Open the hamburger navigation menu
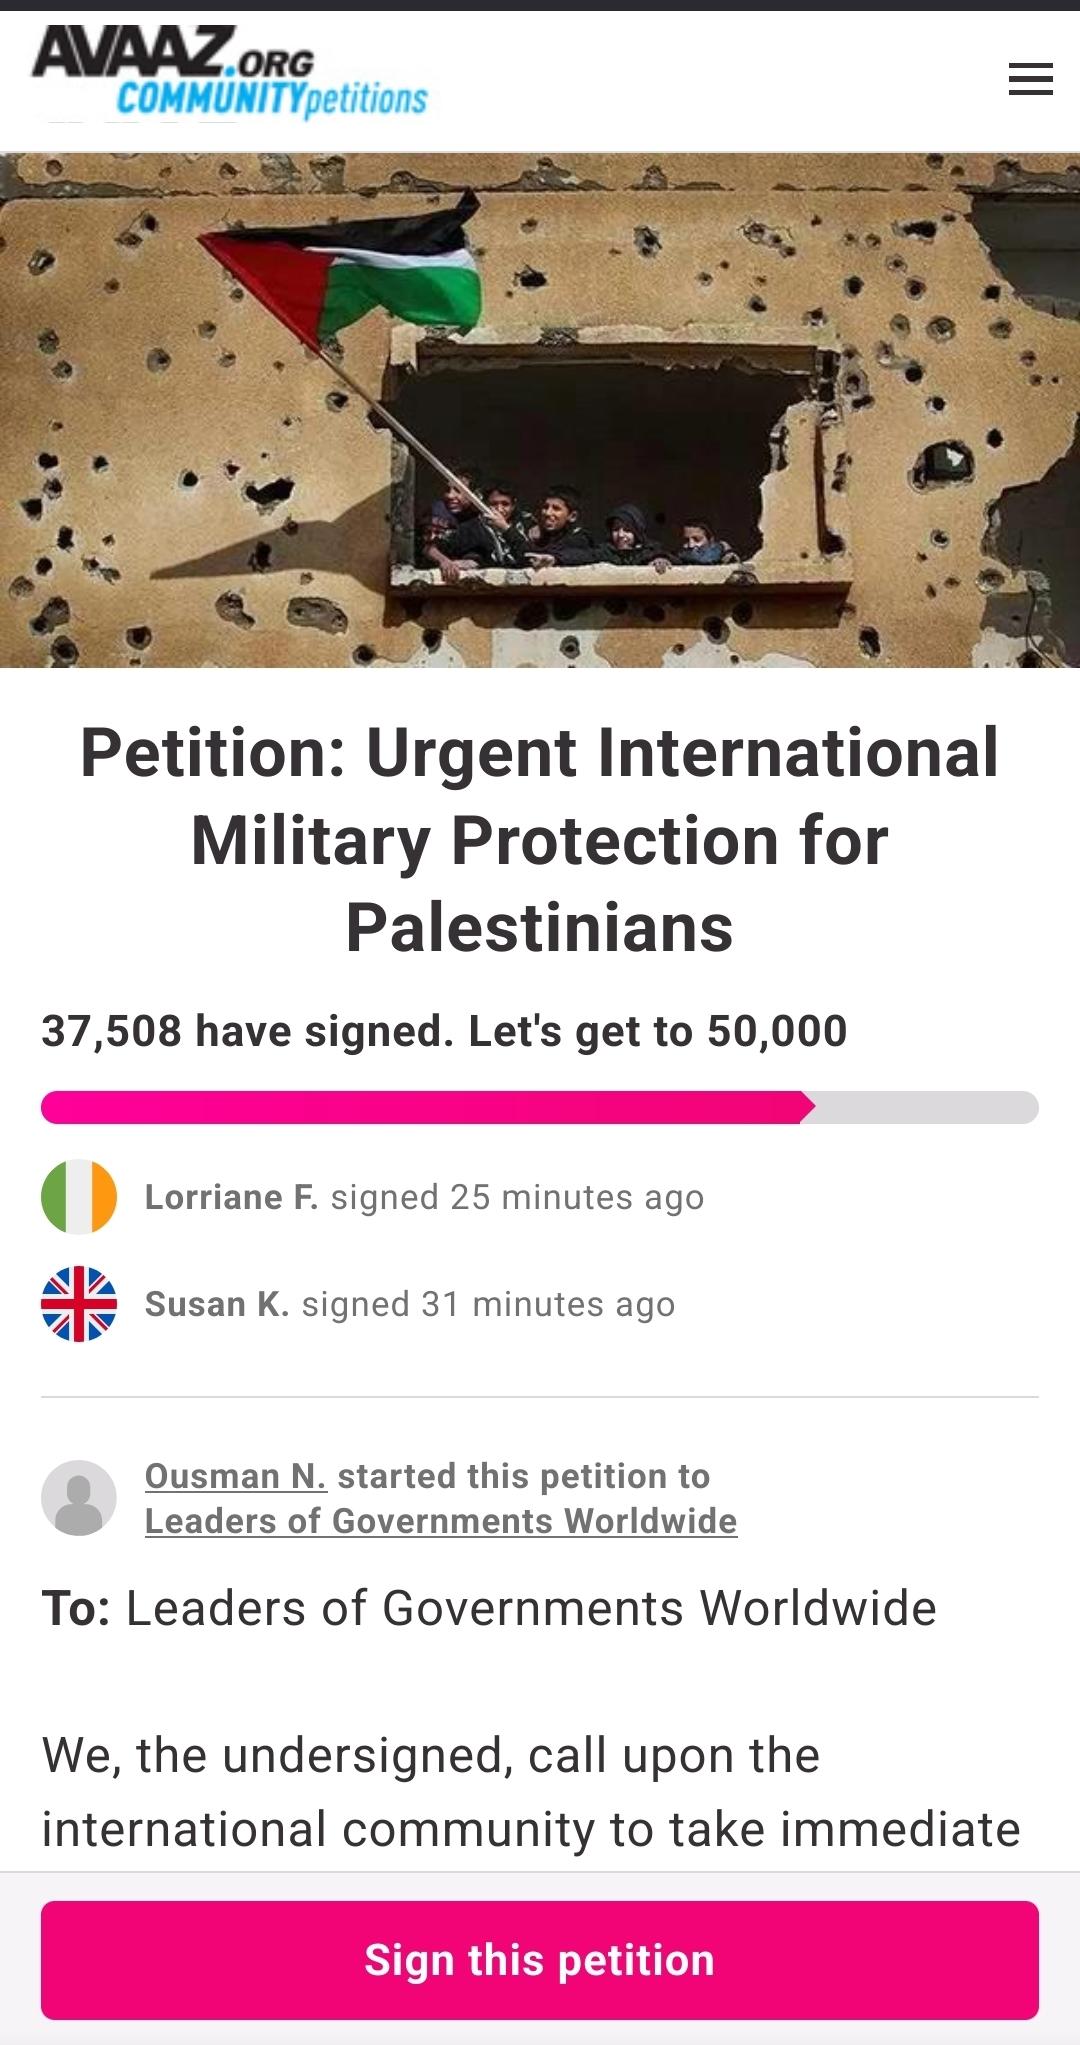Image resolution: width=1080 pixels, height=2045 pixels. tap(1030, 79)
